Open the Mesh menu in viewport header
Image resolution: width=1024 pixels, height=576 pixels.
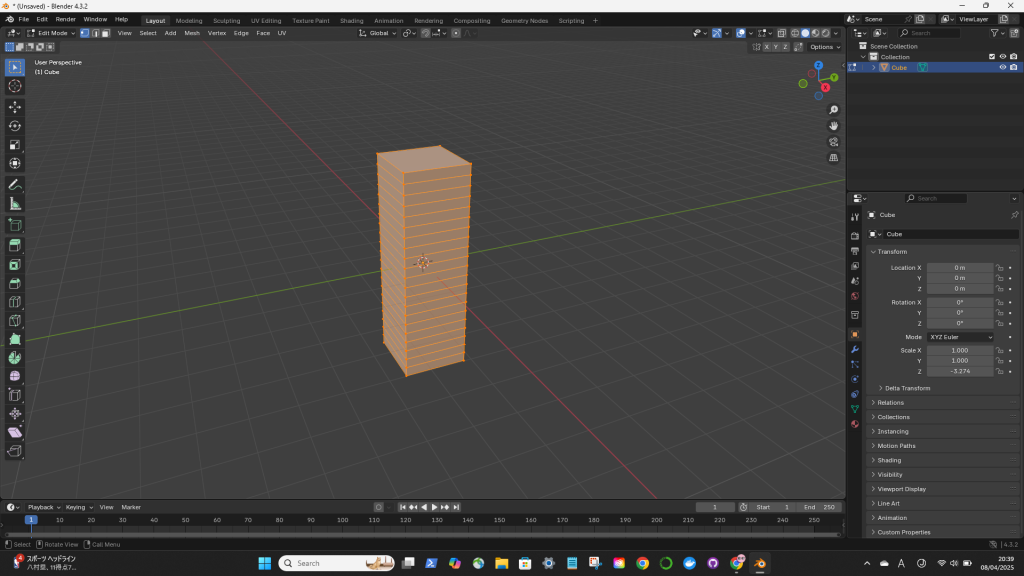tap(191, 33)
